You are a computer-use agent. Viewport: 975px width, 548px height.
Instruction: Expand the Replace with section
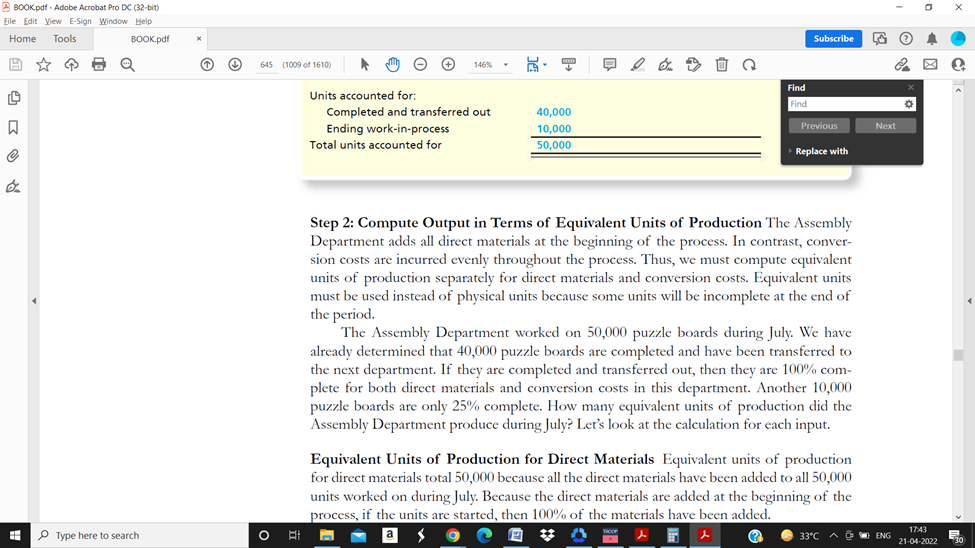(x=820, y=151)
